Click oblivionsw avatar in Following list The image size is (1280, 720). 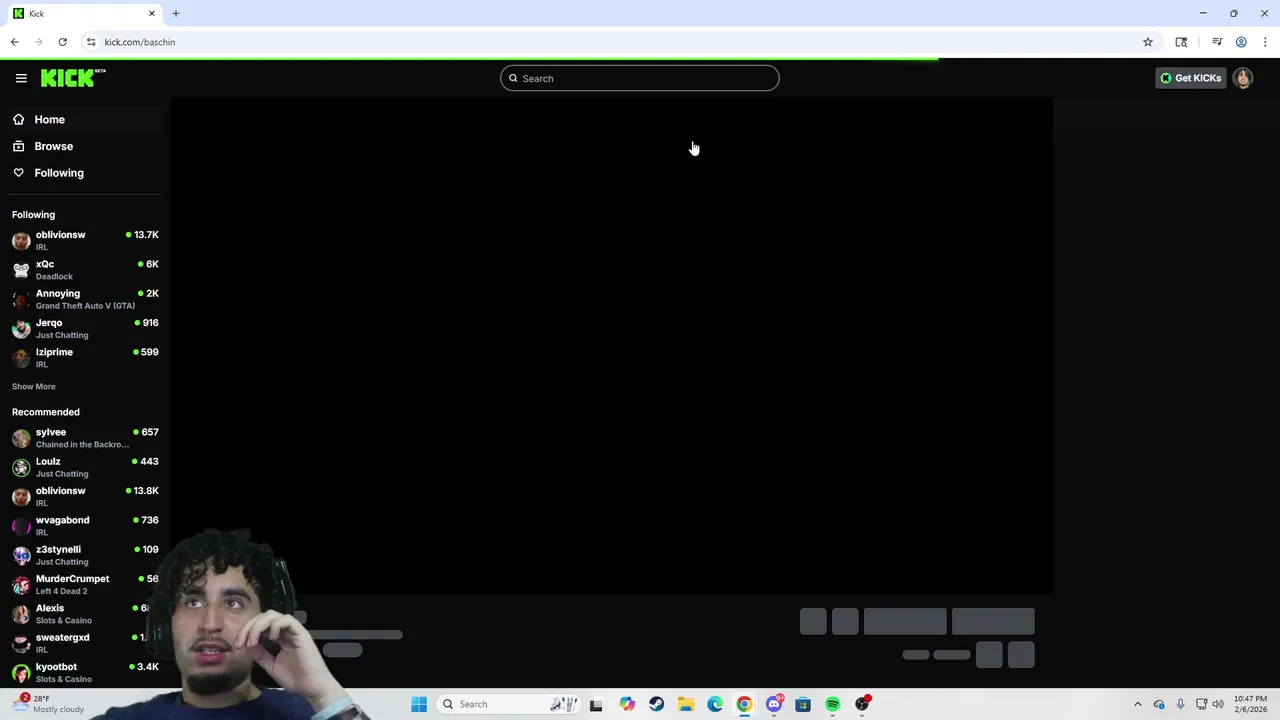(21, 241)
